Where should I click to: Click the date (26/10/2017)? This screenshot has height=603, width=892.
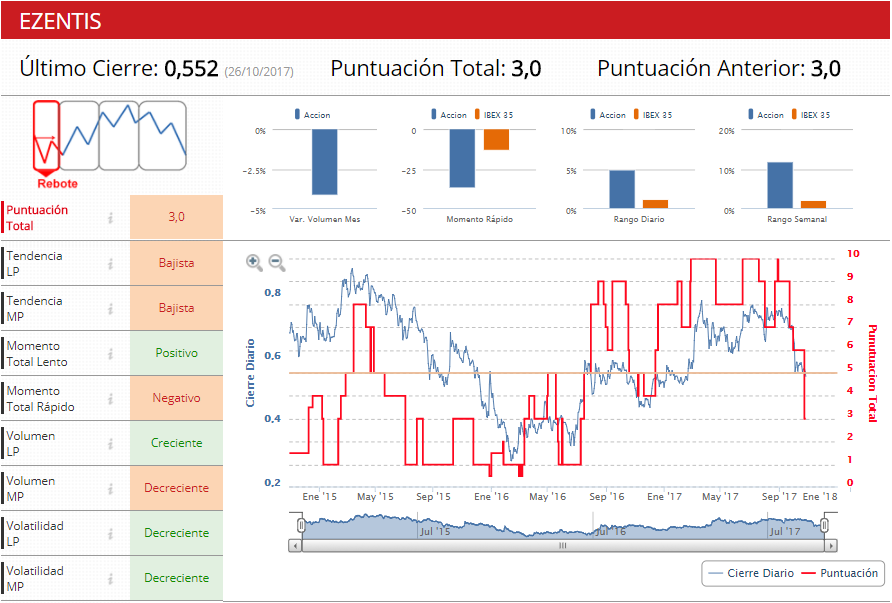(x=259, y=72)
